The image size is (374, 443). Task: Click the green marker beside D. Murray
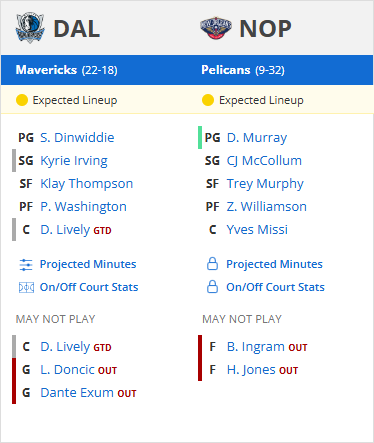point(200,137)
